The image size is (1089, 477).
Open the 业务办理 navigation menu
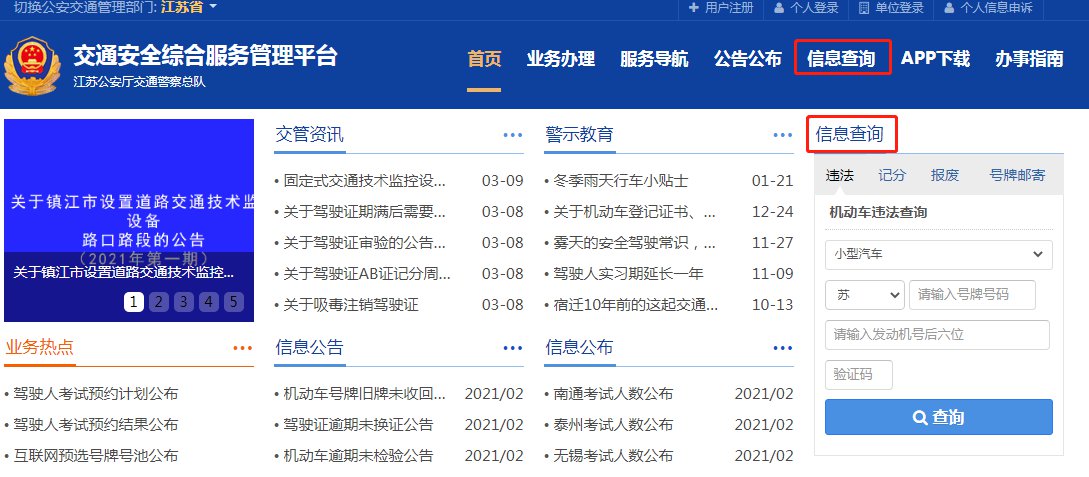pyautogui.click(x=560, y=59)
